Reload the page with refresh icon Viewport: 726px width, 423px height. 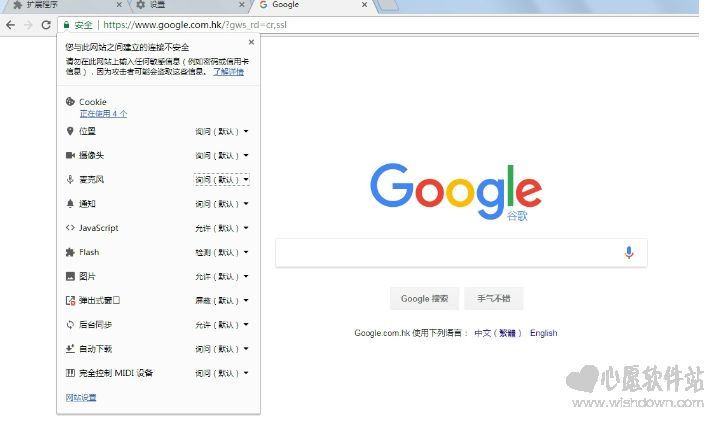[x=46, y=25]
